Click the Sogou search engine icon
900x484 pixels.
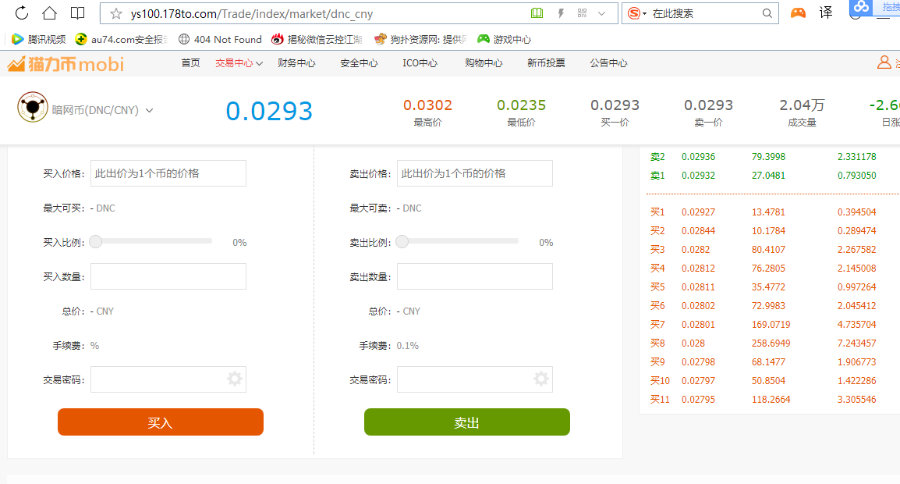tap(634, 13)
